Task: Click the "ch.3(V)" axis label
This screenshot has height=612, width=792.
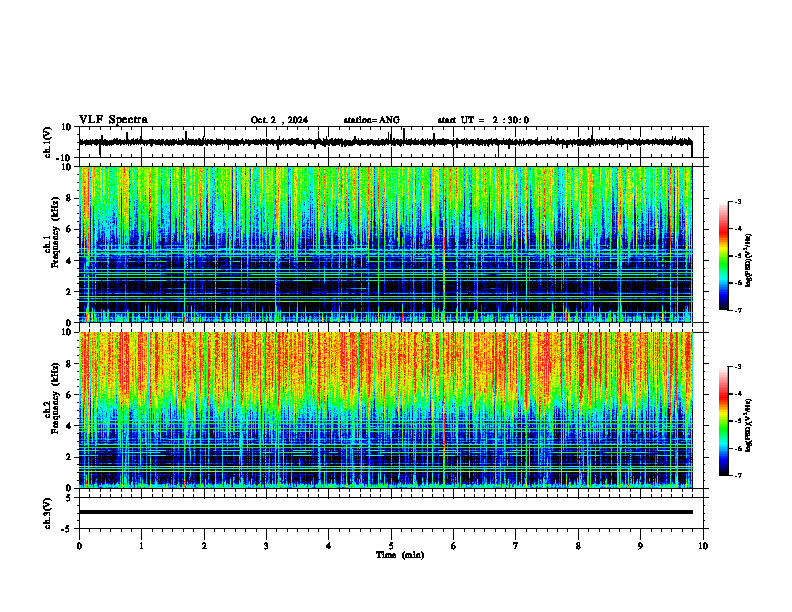Action: click(x=47, y=514)
